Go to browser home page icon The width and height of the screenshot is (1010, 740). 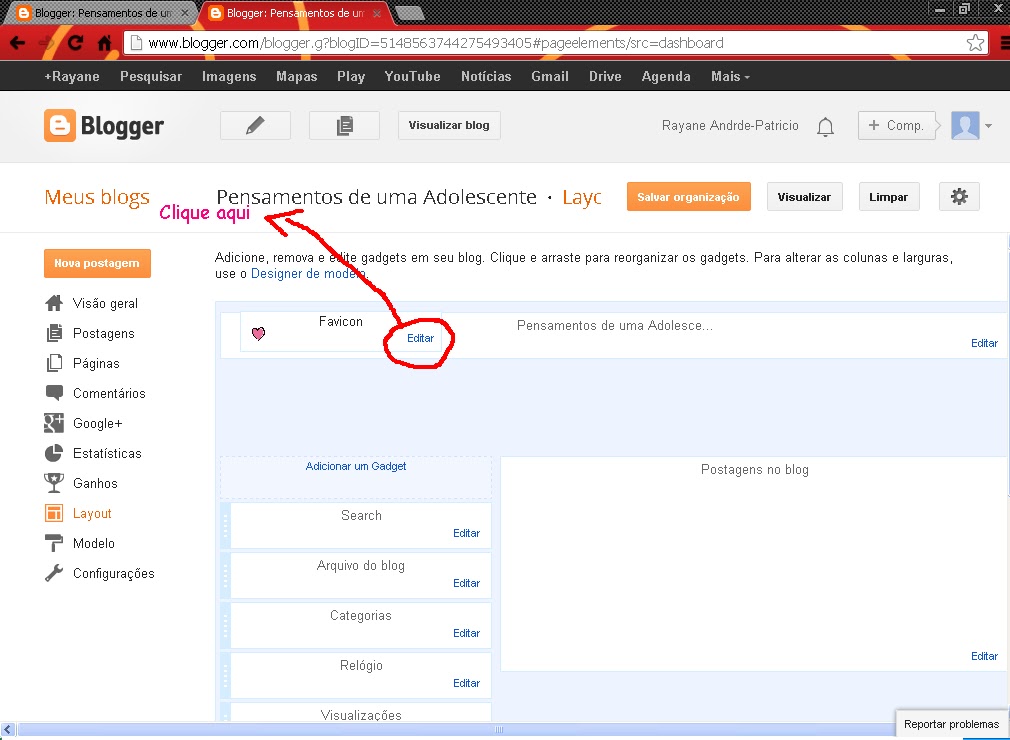coord(104,43)
